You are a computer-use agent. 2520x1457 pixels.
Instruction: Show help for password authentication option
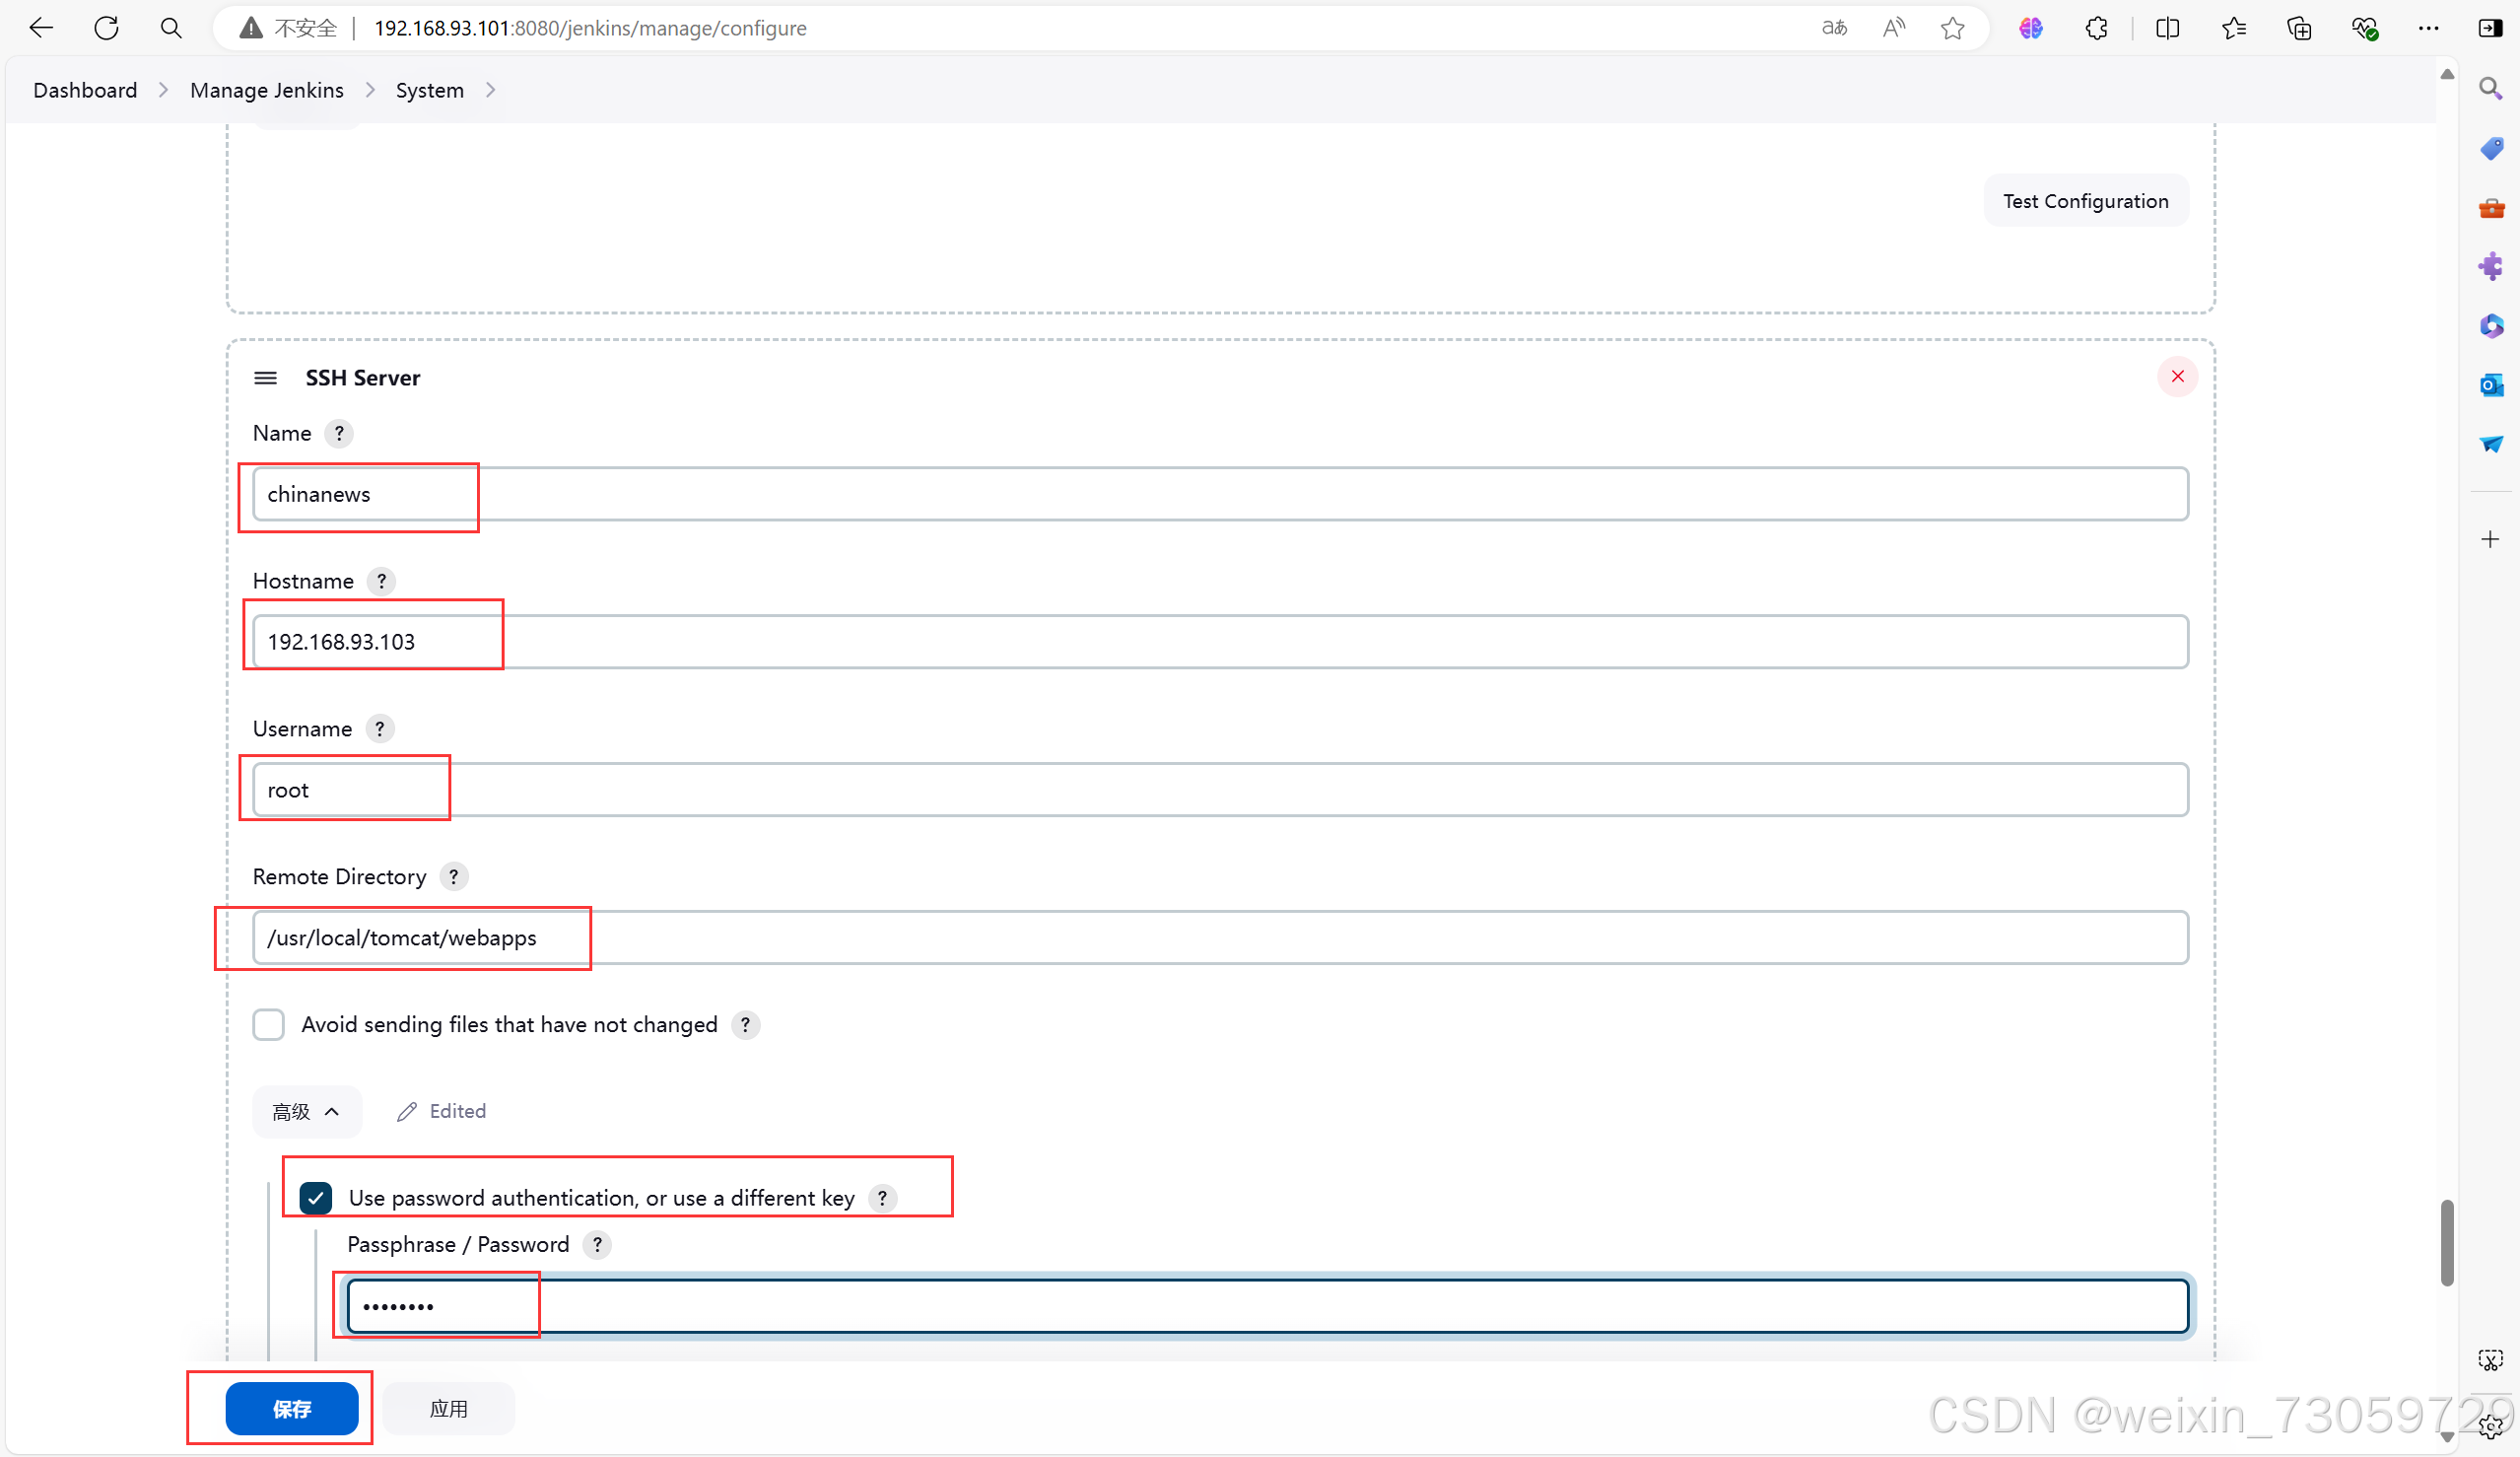882,1198
